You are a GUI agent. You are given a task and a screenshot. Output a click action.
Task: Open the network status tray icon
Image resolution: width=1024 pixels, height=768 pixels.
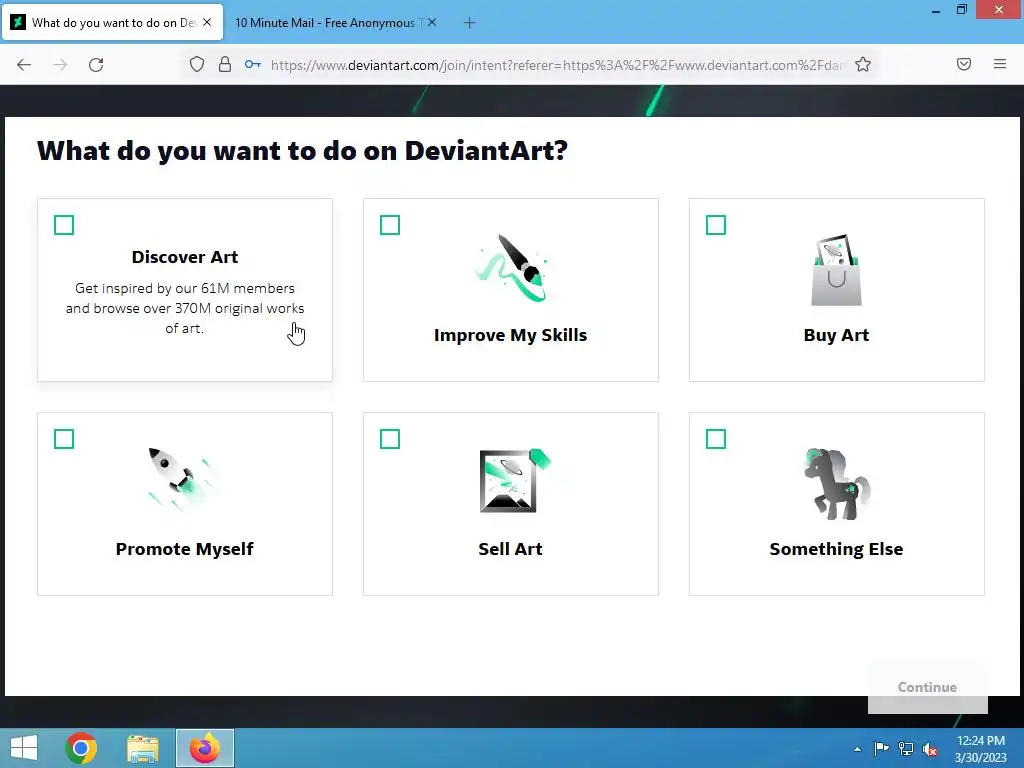pyautogui.click(x=906, y=748)
